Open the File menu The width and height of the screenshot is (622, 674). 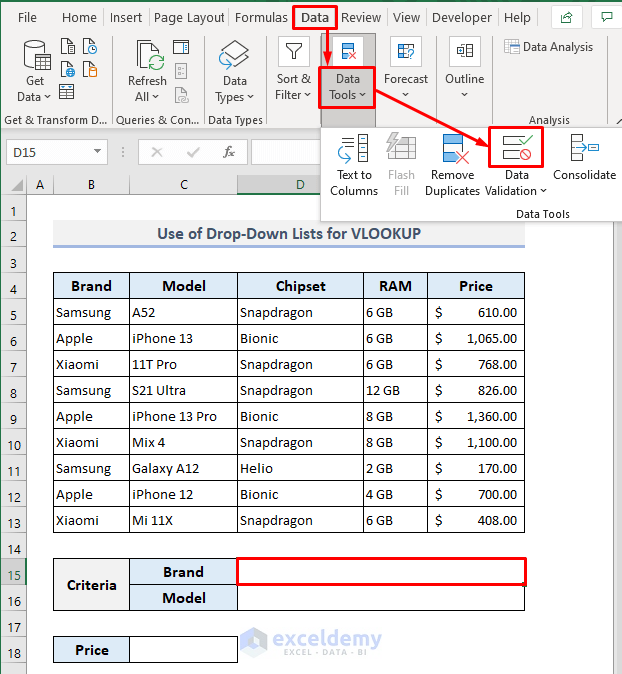27,18
